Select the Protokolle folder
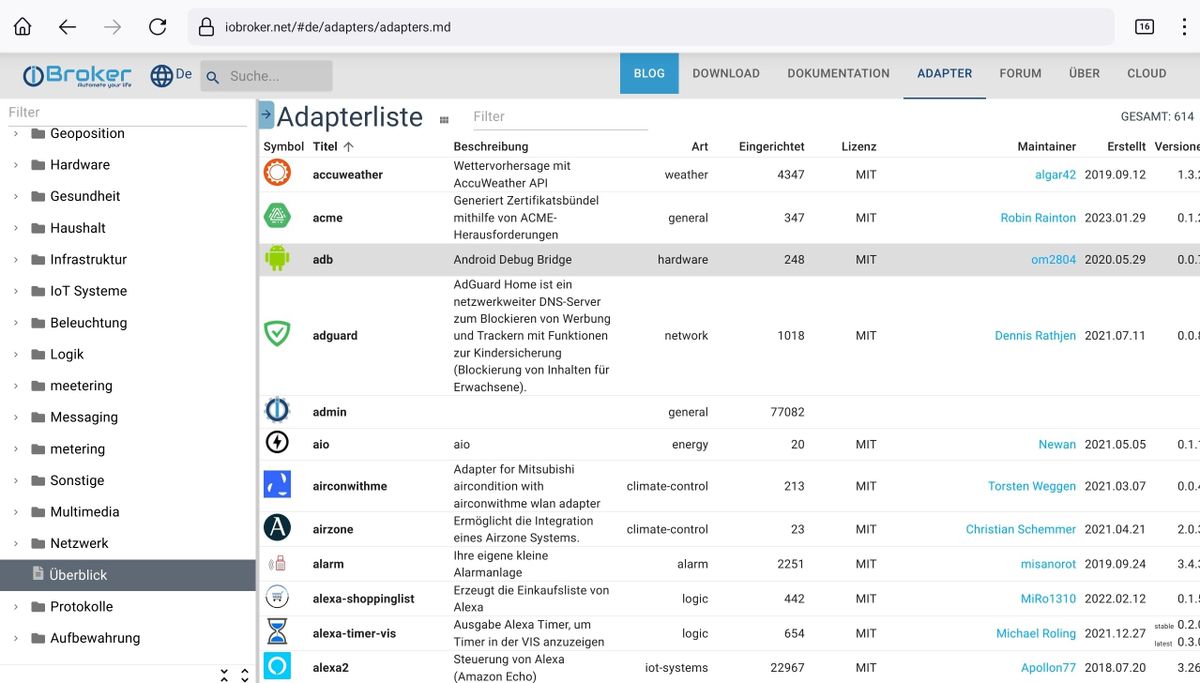 pyautogui.click(x=81, y=606)
